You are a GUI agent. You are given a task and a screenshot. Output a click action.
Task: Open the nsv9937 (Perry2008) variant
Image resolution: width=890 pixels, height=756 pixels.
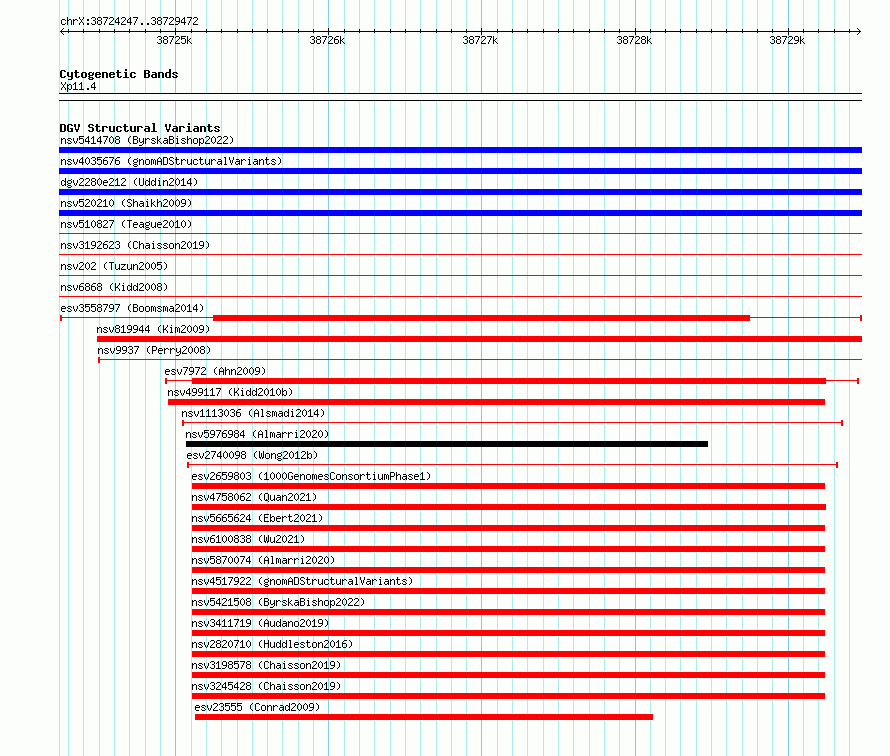tap(154, 350)
